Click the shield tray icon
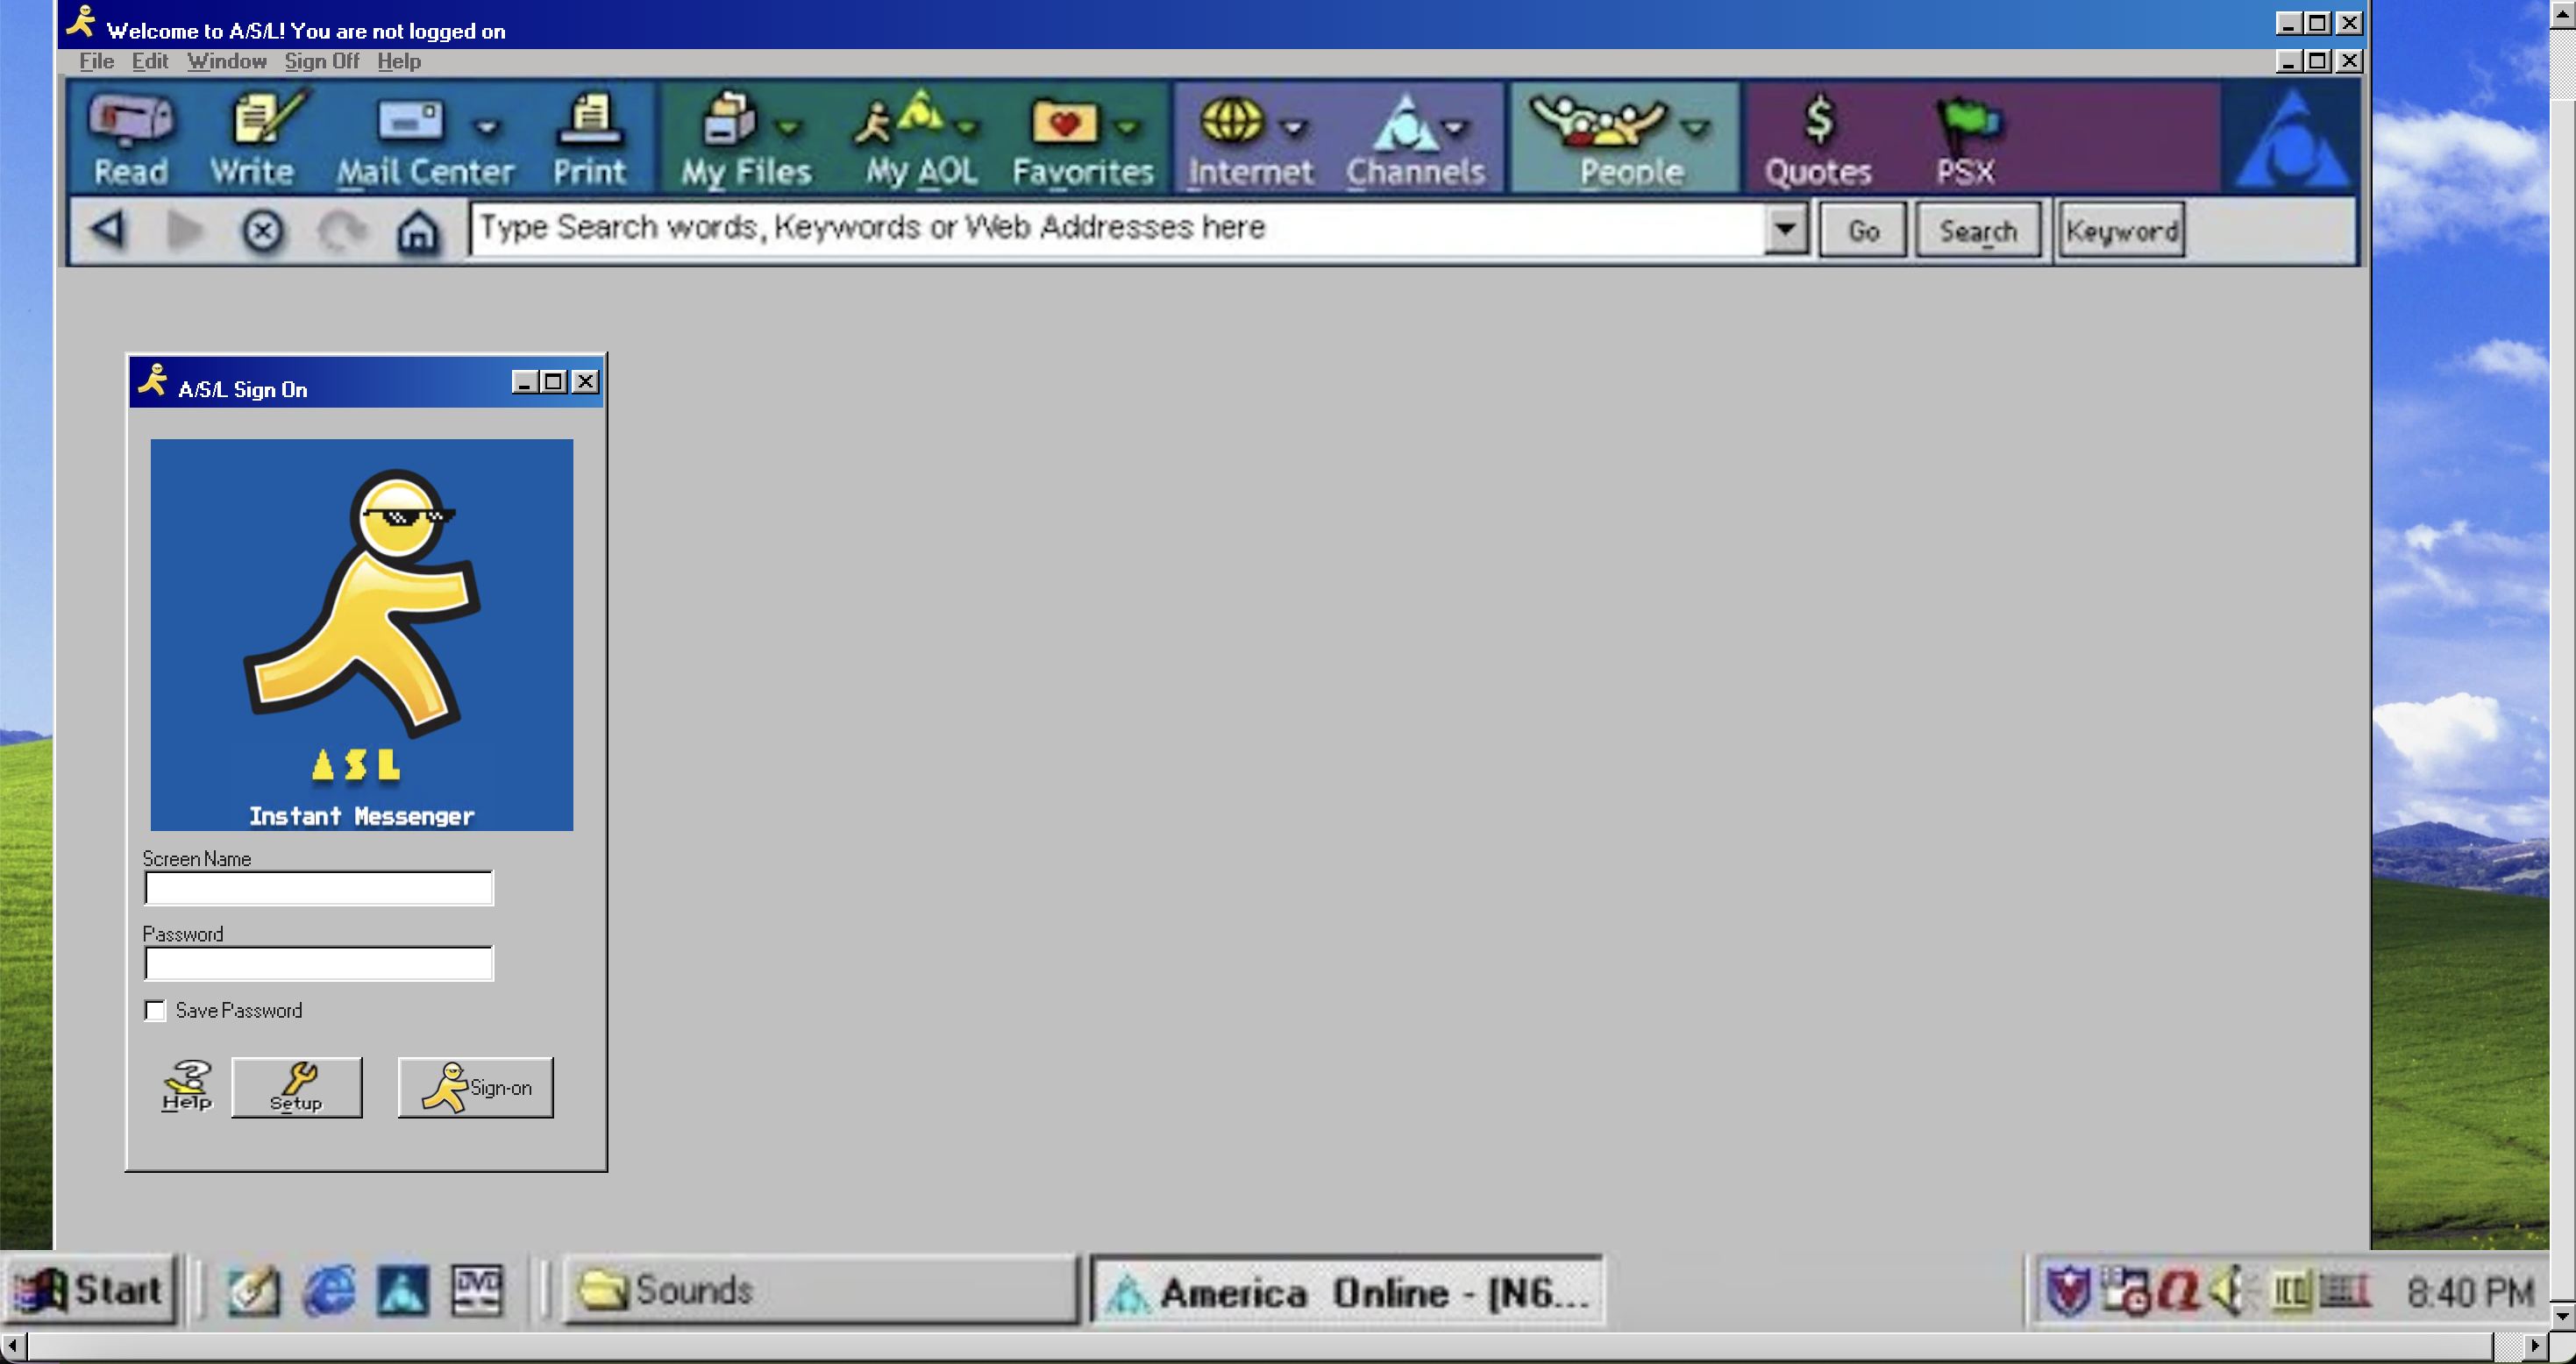 pos(2067,1290)
